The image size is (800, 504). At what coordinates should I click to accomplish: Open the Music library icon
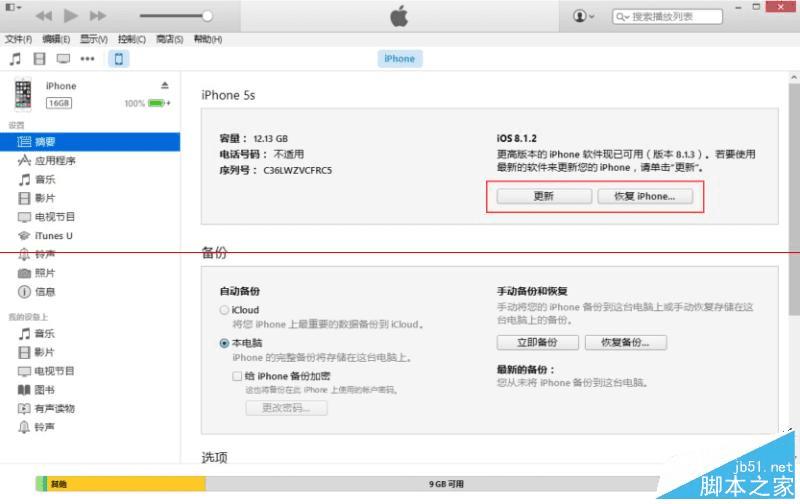[x=15, y=59]
